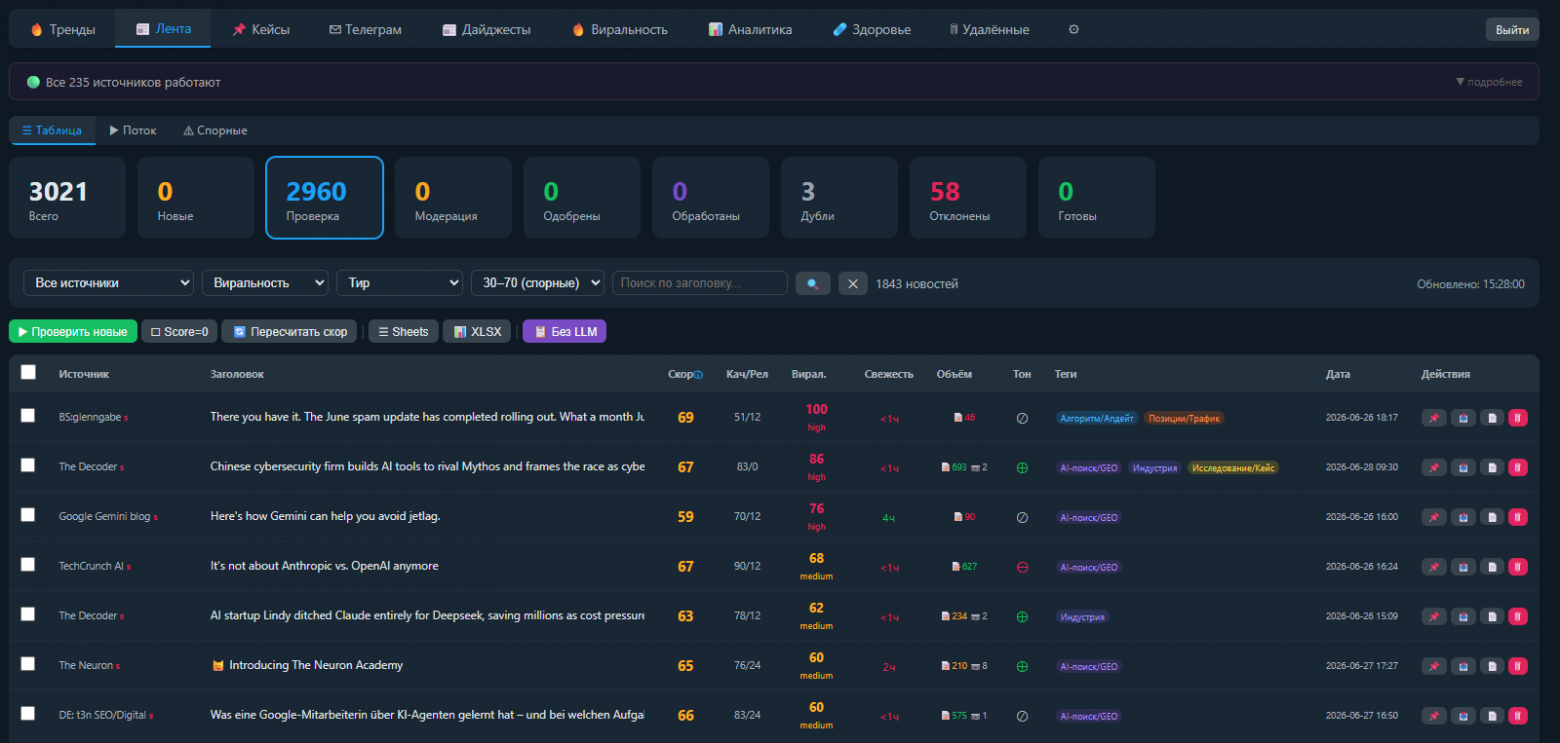Viewport: 1560px width, 743px height.
Task: Open the Тир filter dropdown
Action: [x=399, y=283]
